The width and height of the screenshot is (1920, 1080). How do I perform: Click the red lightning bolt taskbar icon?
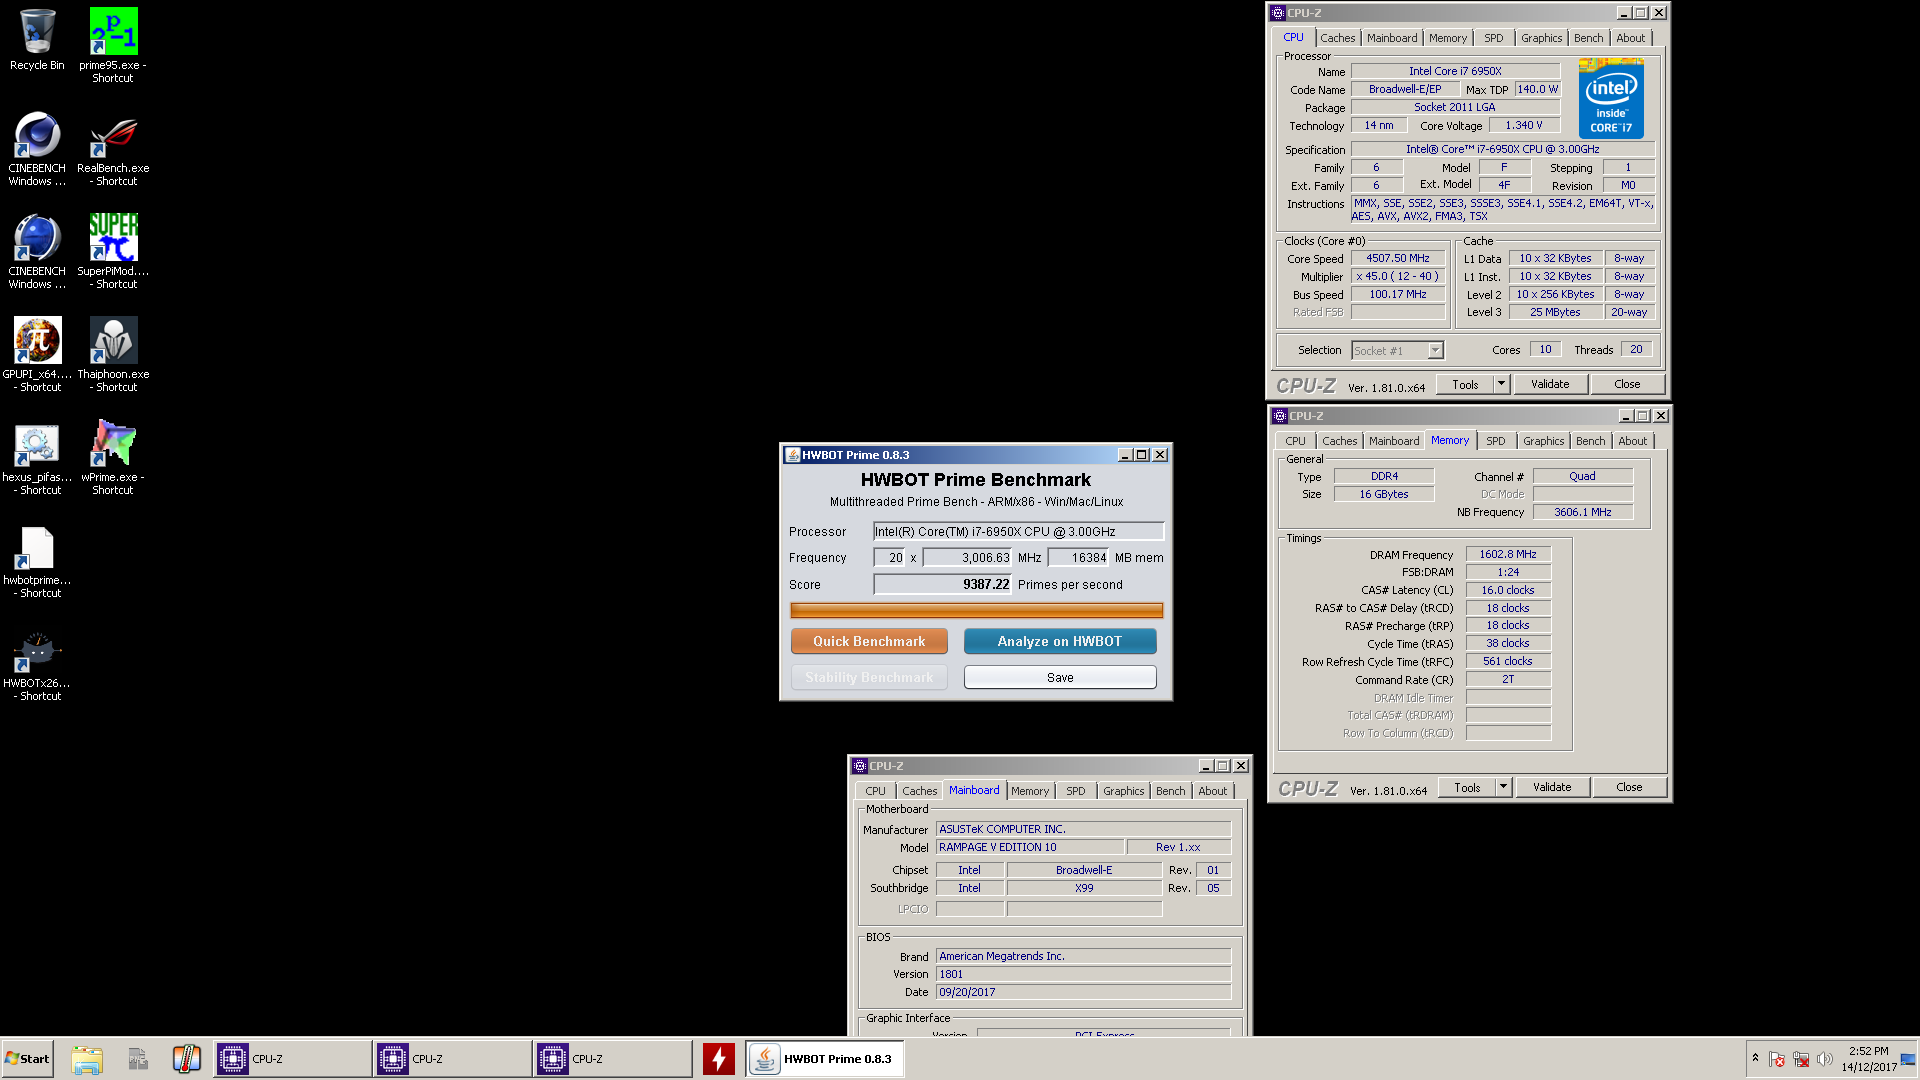click(x=718, y=1059)
